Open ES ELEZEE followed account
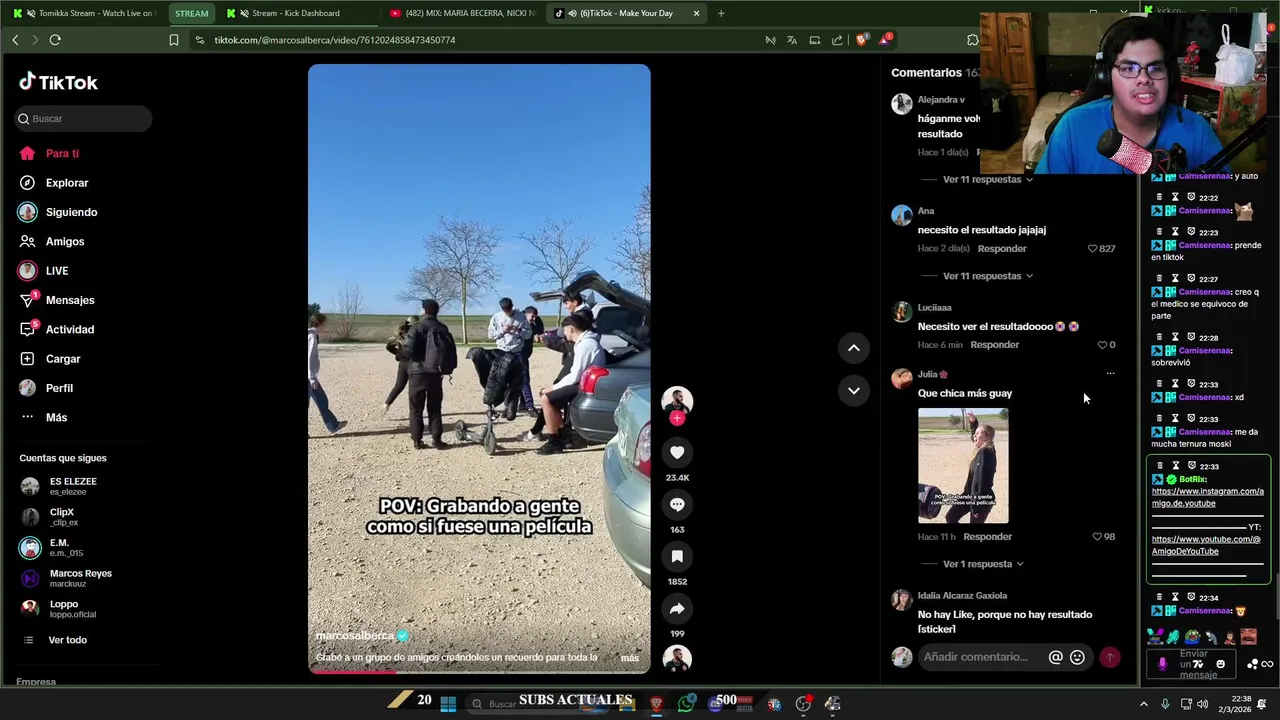Screen dimensions: 1280x720 pyautogui.click(x=60, y=486)
